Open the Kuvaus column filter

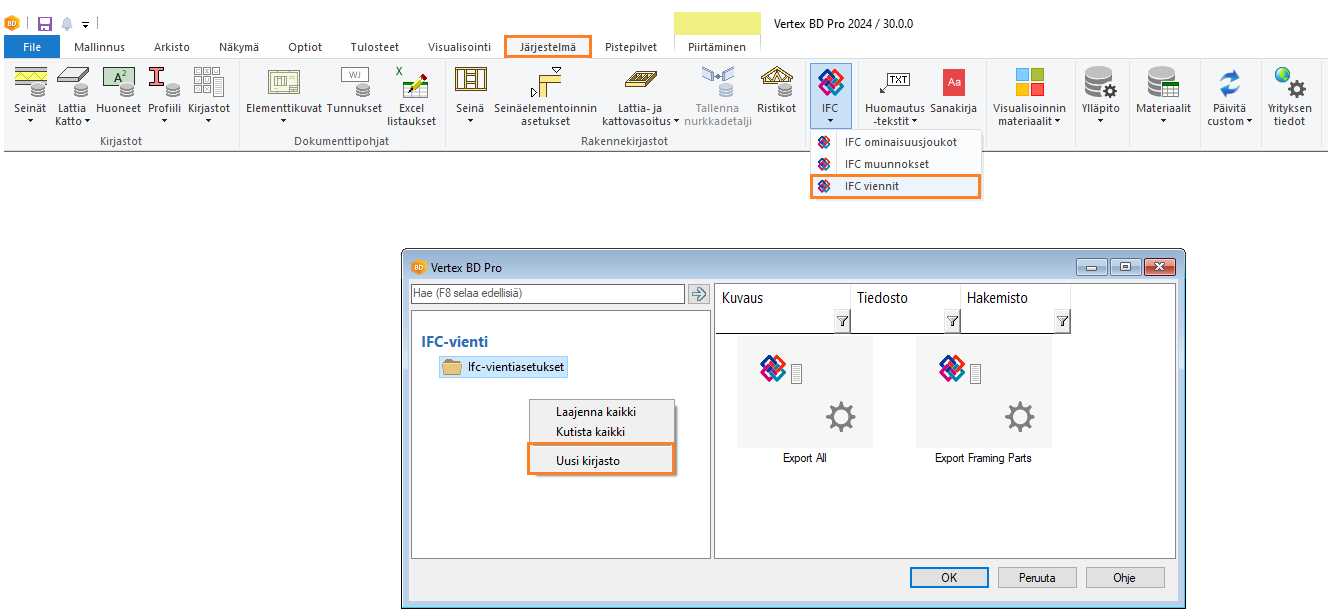click(842, 321)
